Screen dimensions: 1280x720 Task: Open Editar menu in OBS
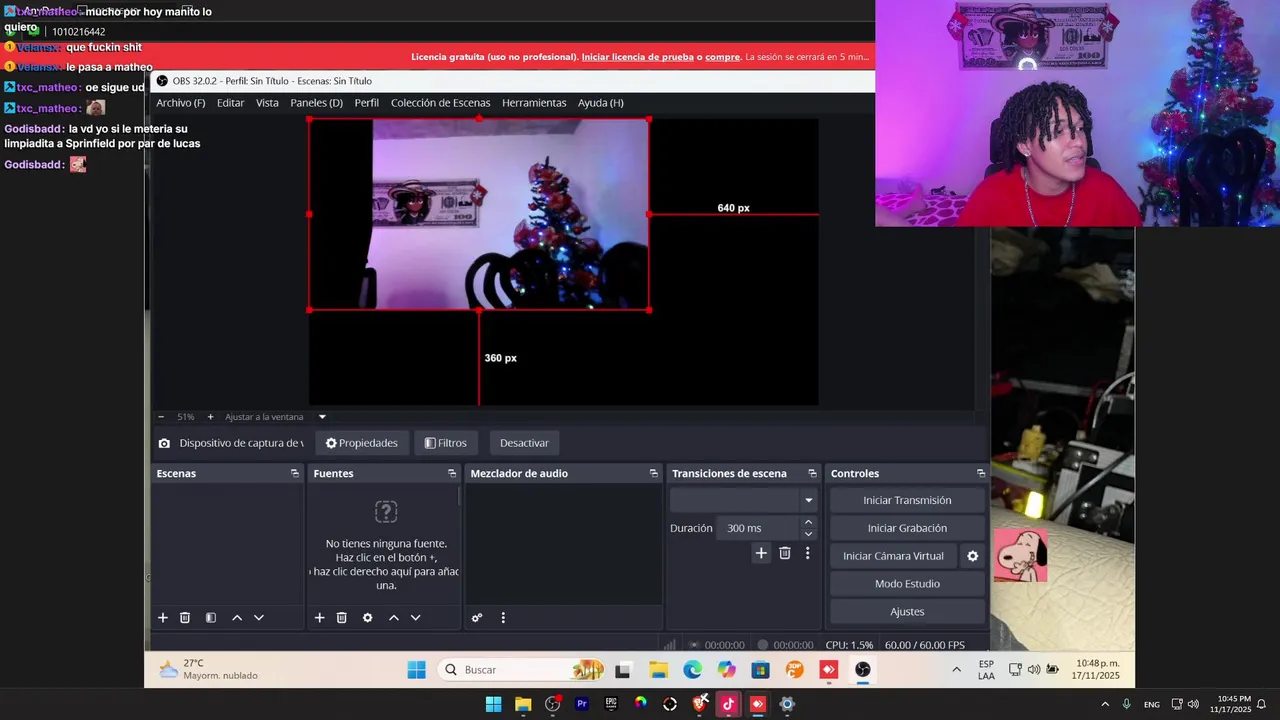[x=230, y=103]
